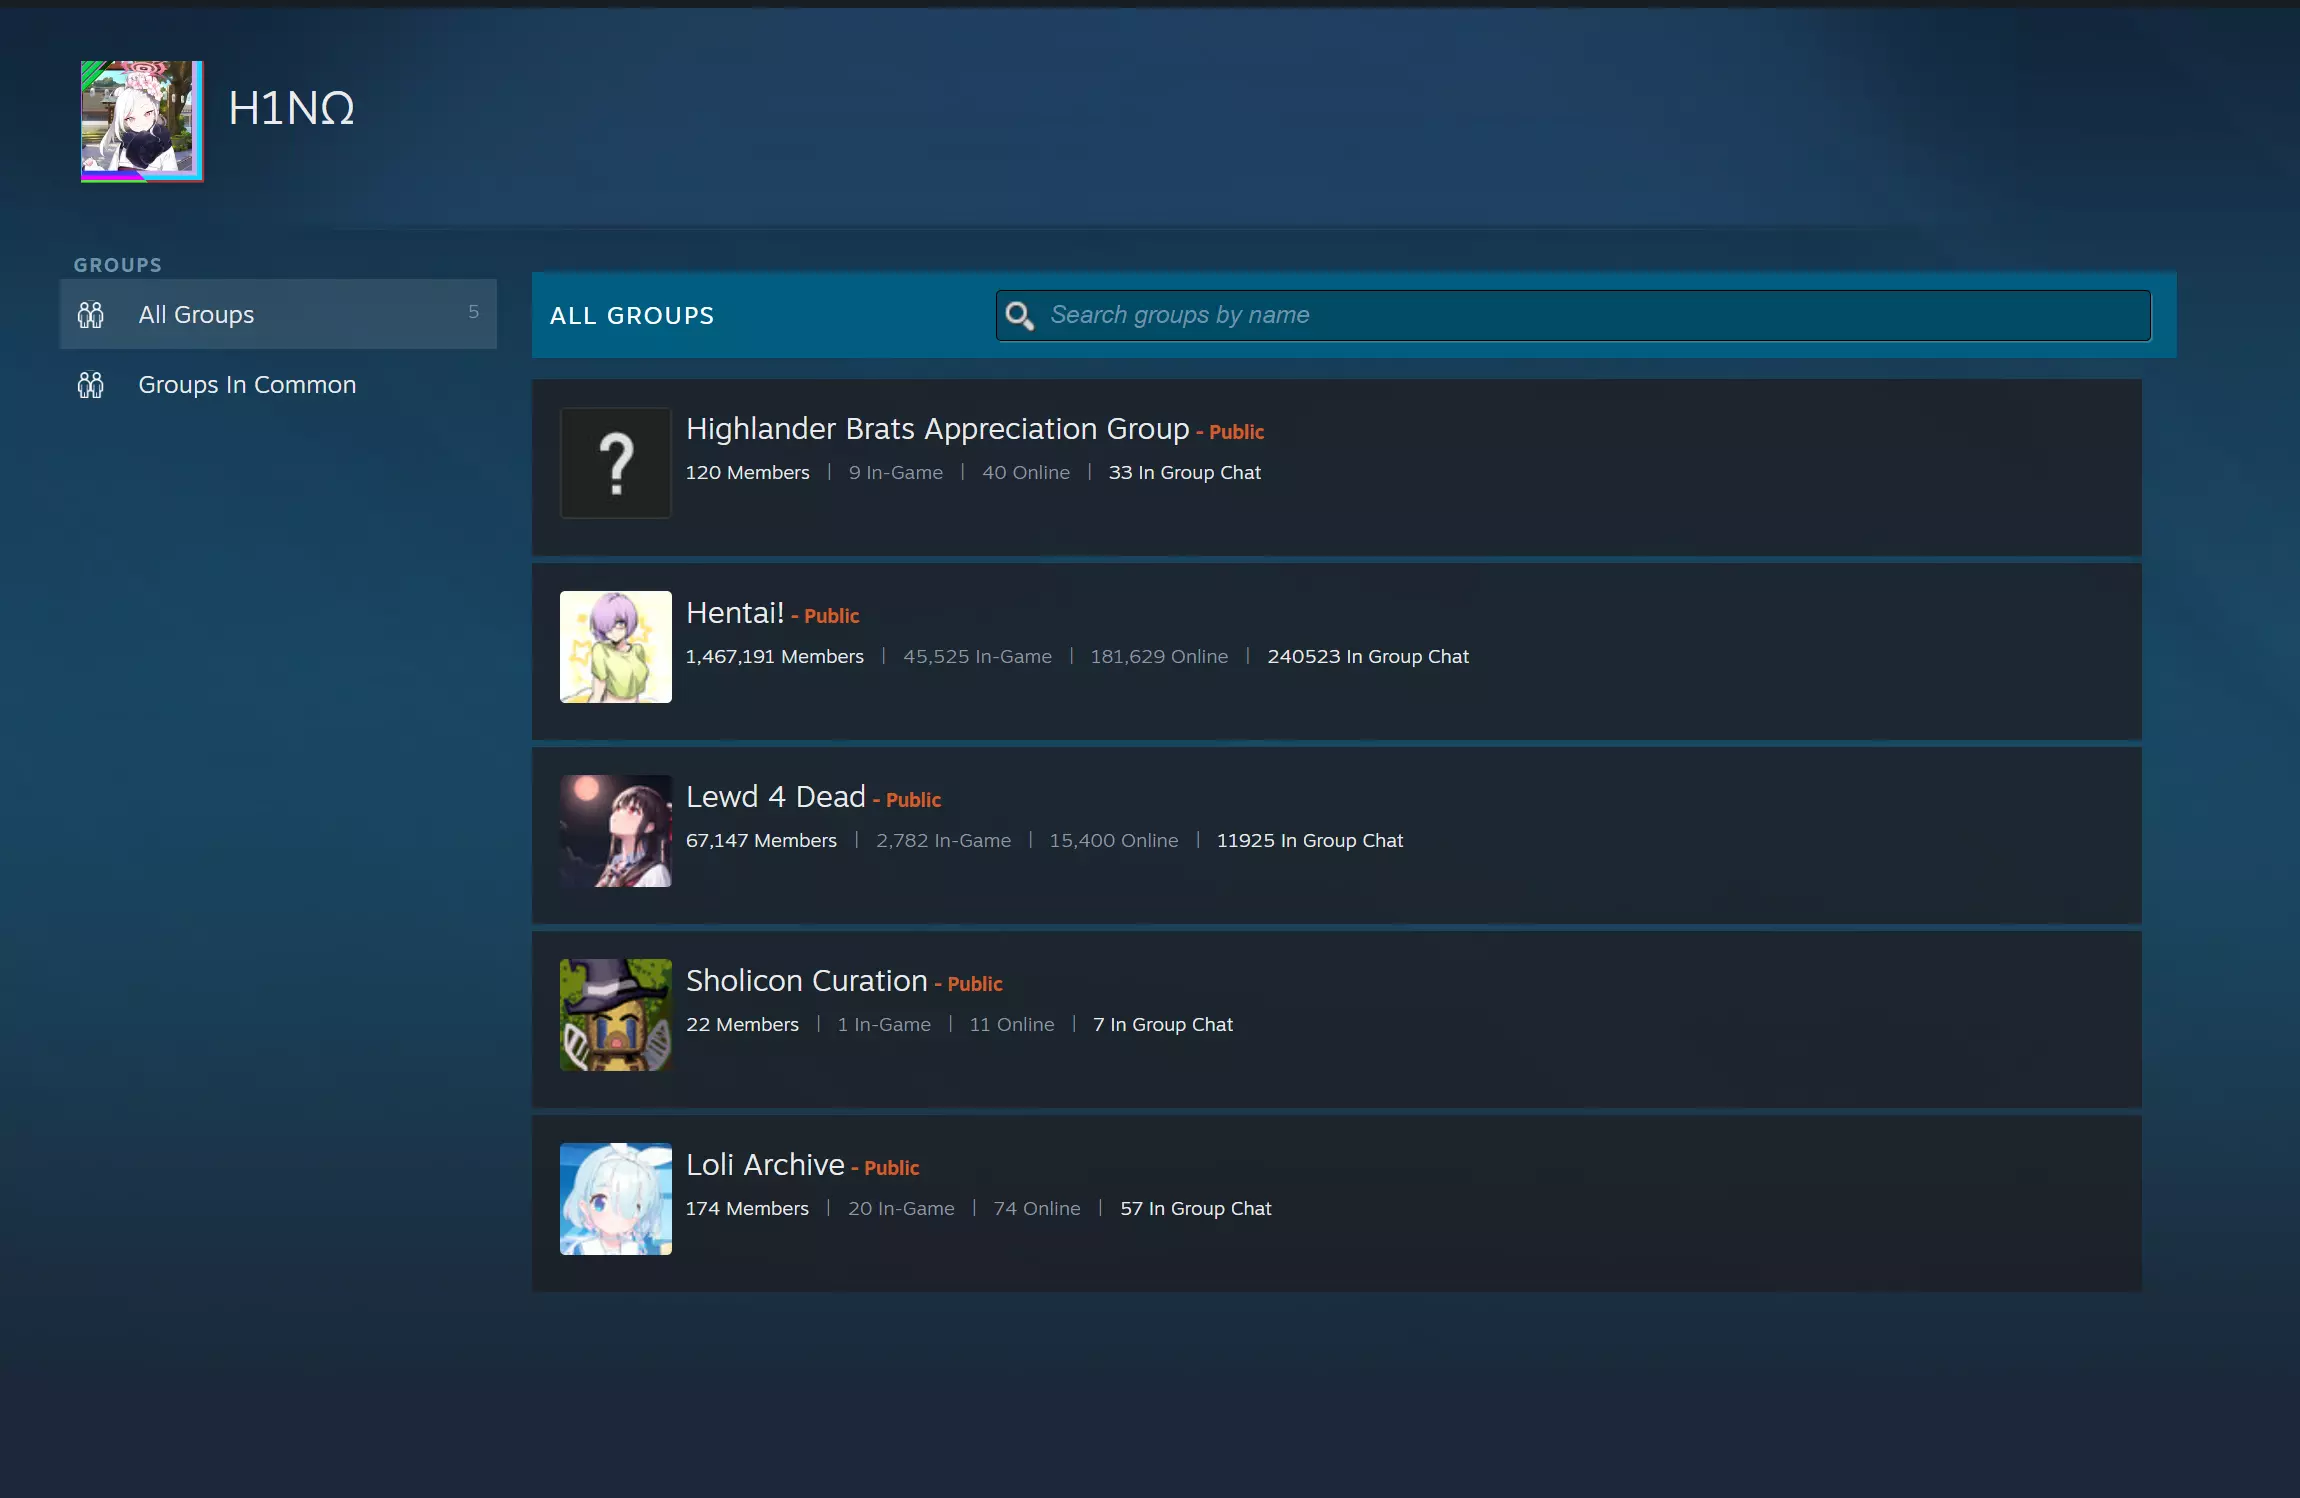View the 22 Members list

pyautogui.click(x=743, y=1024)
